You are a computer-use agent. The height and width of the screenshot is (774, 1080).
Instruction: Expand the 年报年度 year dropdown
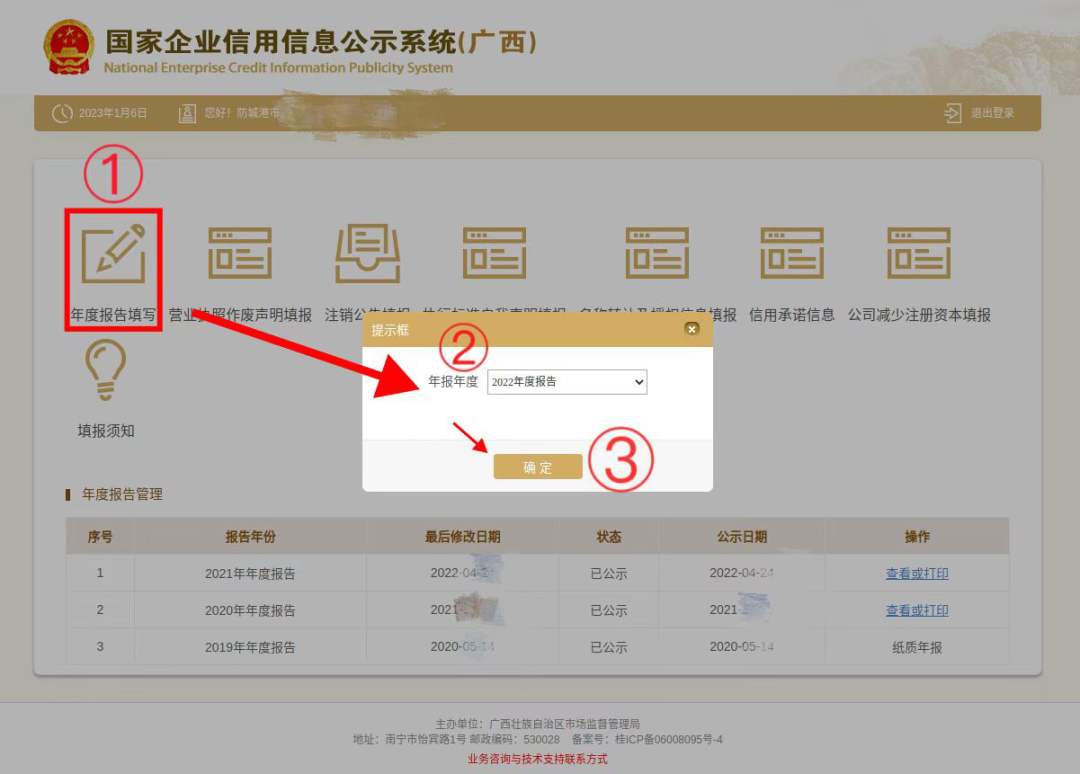567,382
